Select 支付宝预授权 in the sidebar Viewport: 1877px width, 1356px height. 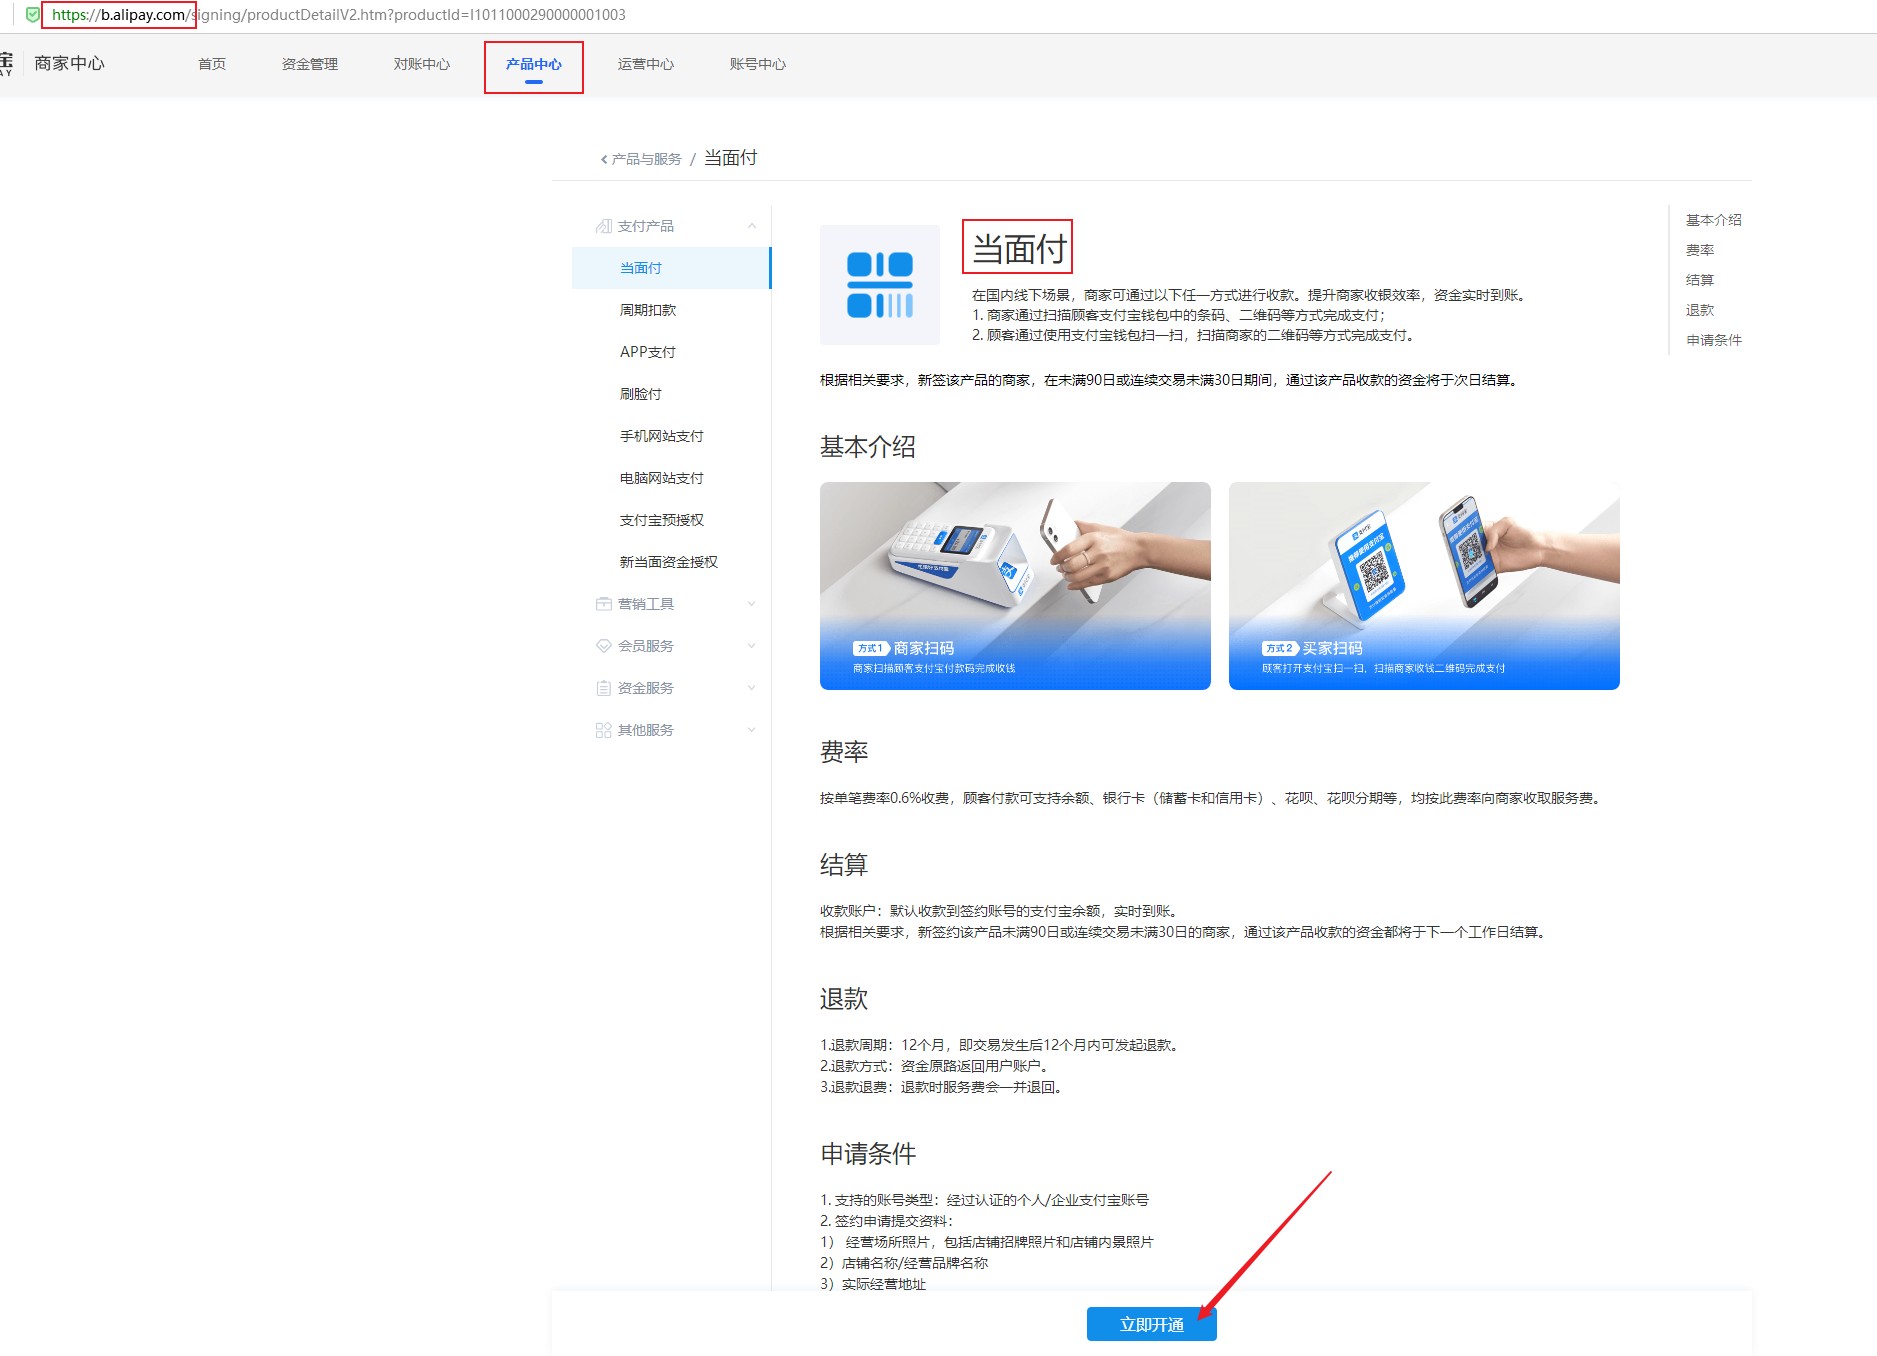pos(662,520)
